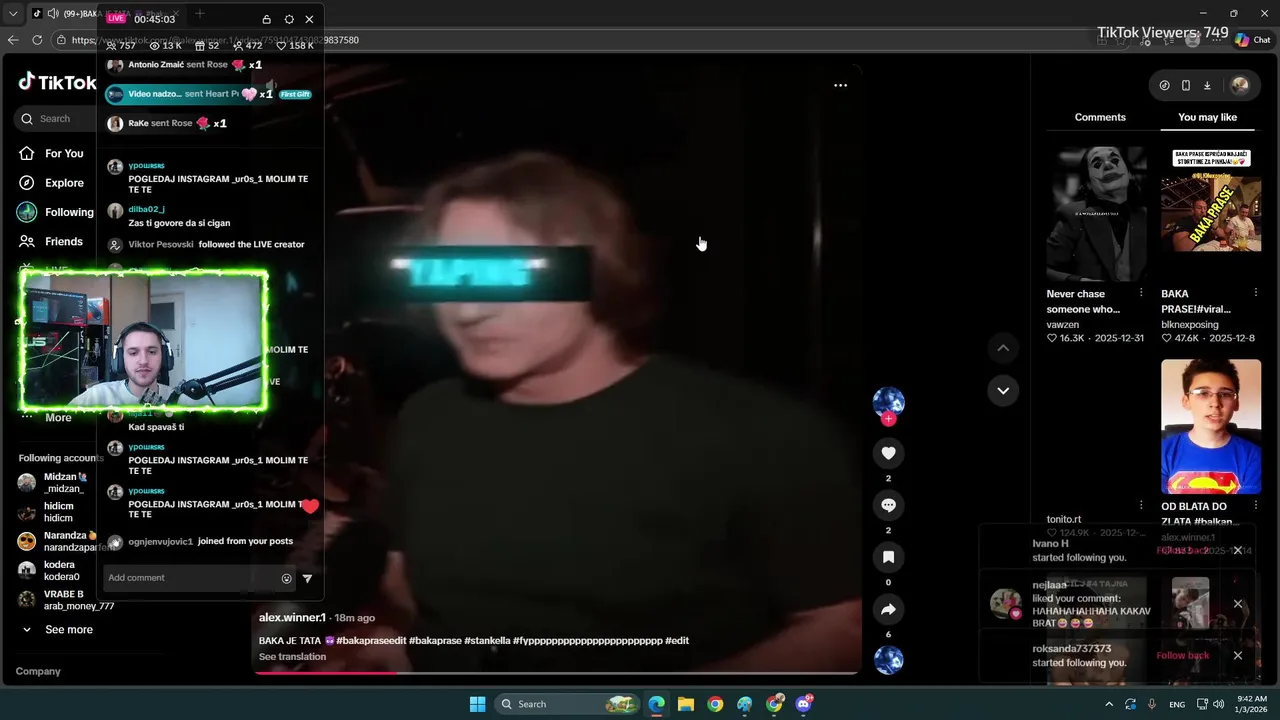The width and height of the screenshot is (1280, 720).
Task: Close the live chat overlay
Action: pos(309,19)
